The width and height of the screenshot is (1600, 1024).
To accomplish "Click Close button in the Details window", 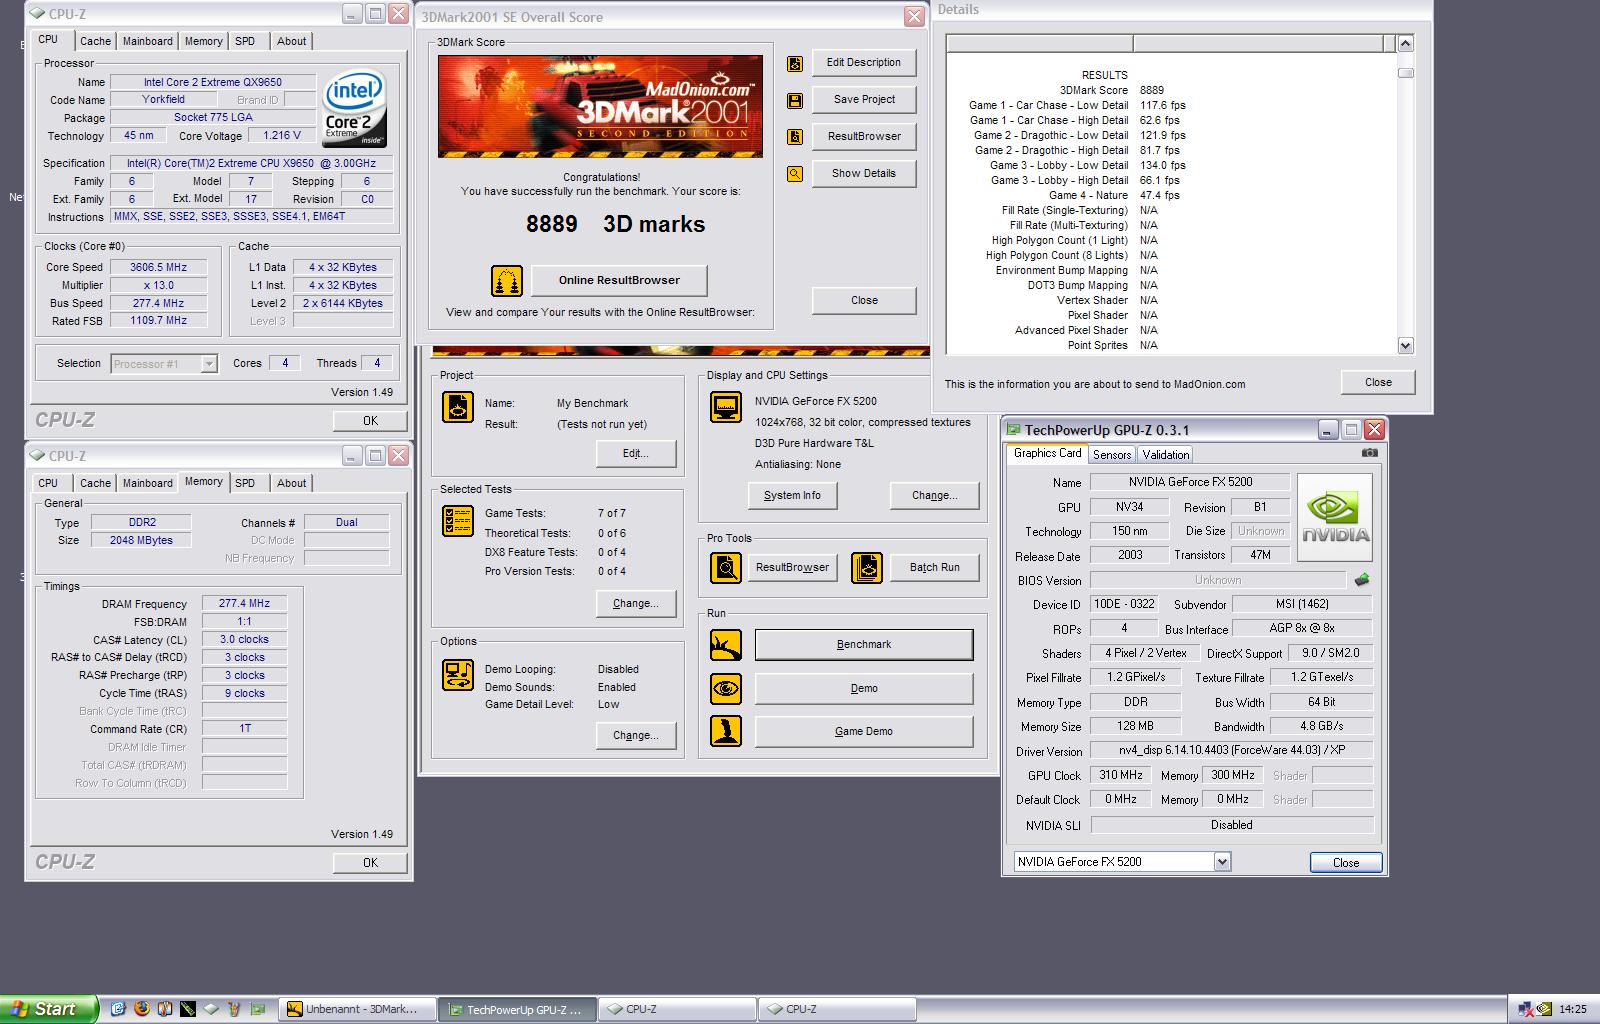I will (1378, 383).
